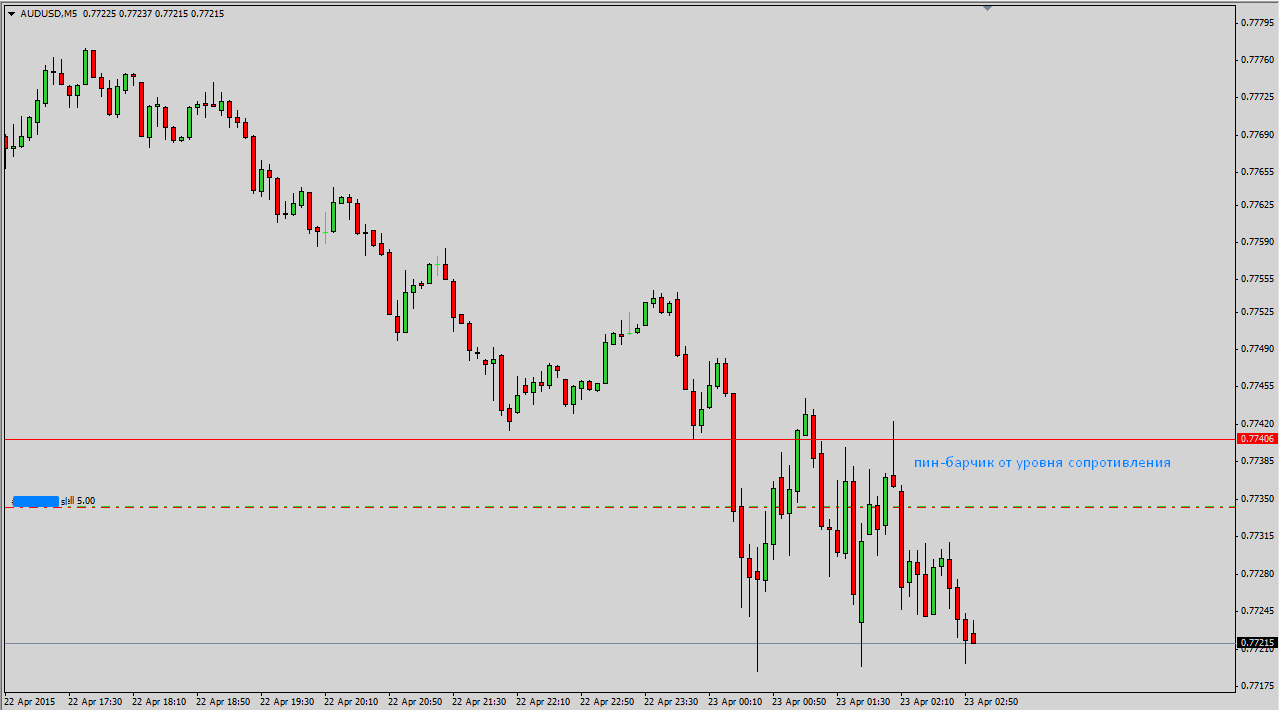Click price scale value 0.77490
This screenshot has height=710, width=1279.
tap(1257, 349)
